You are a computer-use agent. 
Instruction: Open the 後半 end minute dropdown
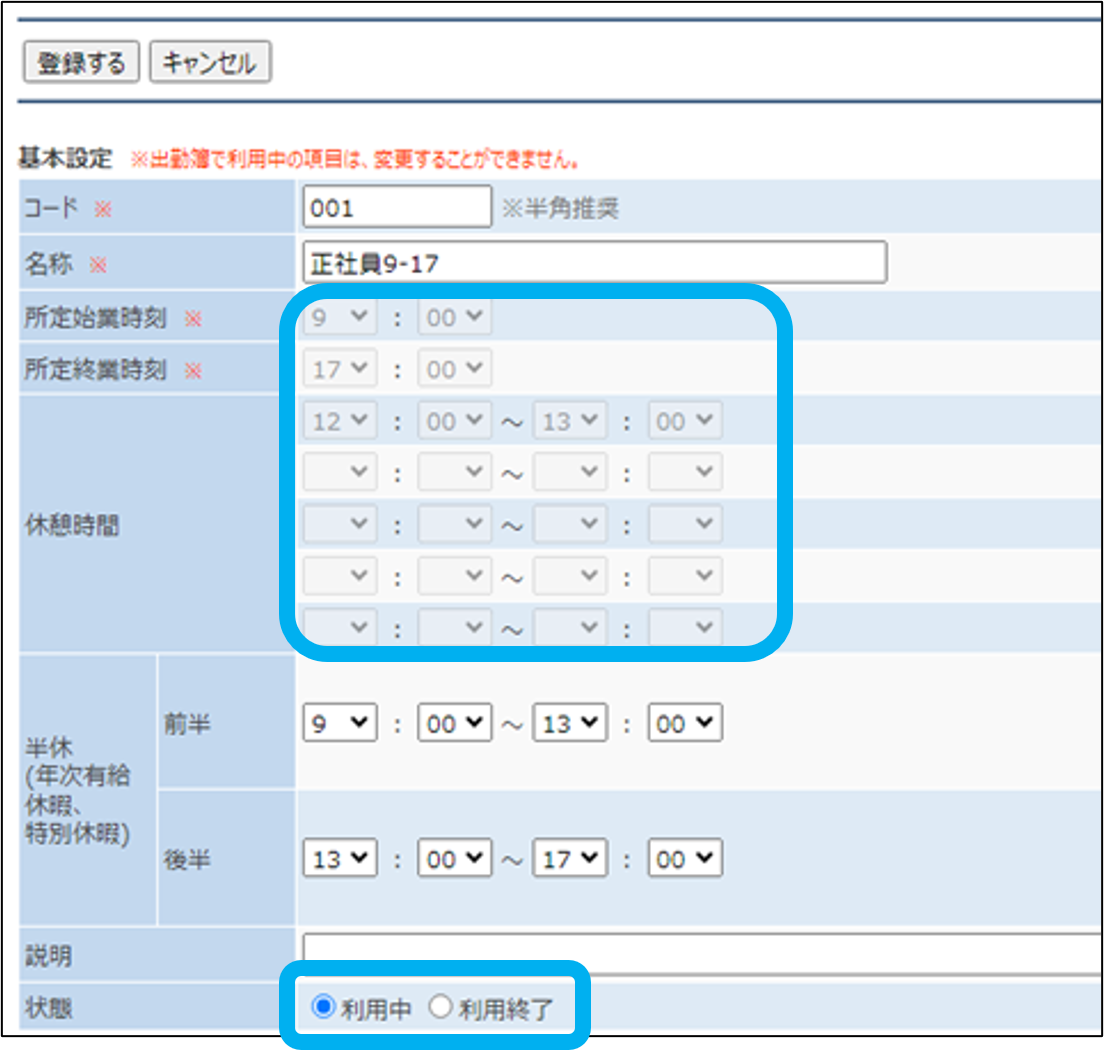point(685,858)
